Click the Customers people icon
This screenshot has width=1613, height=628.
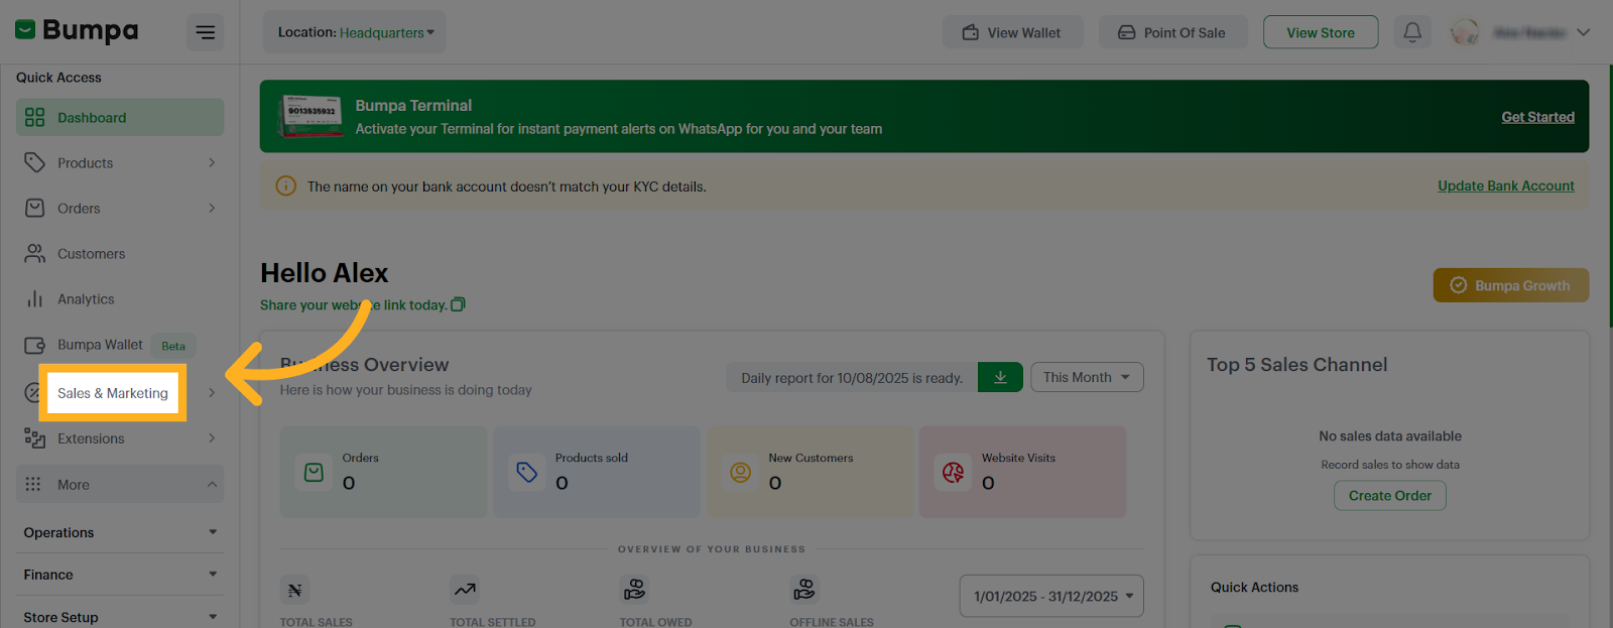(35, 253)
